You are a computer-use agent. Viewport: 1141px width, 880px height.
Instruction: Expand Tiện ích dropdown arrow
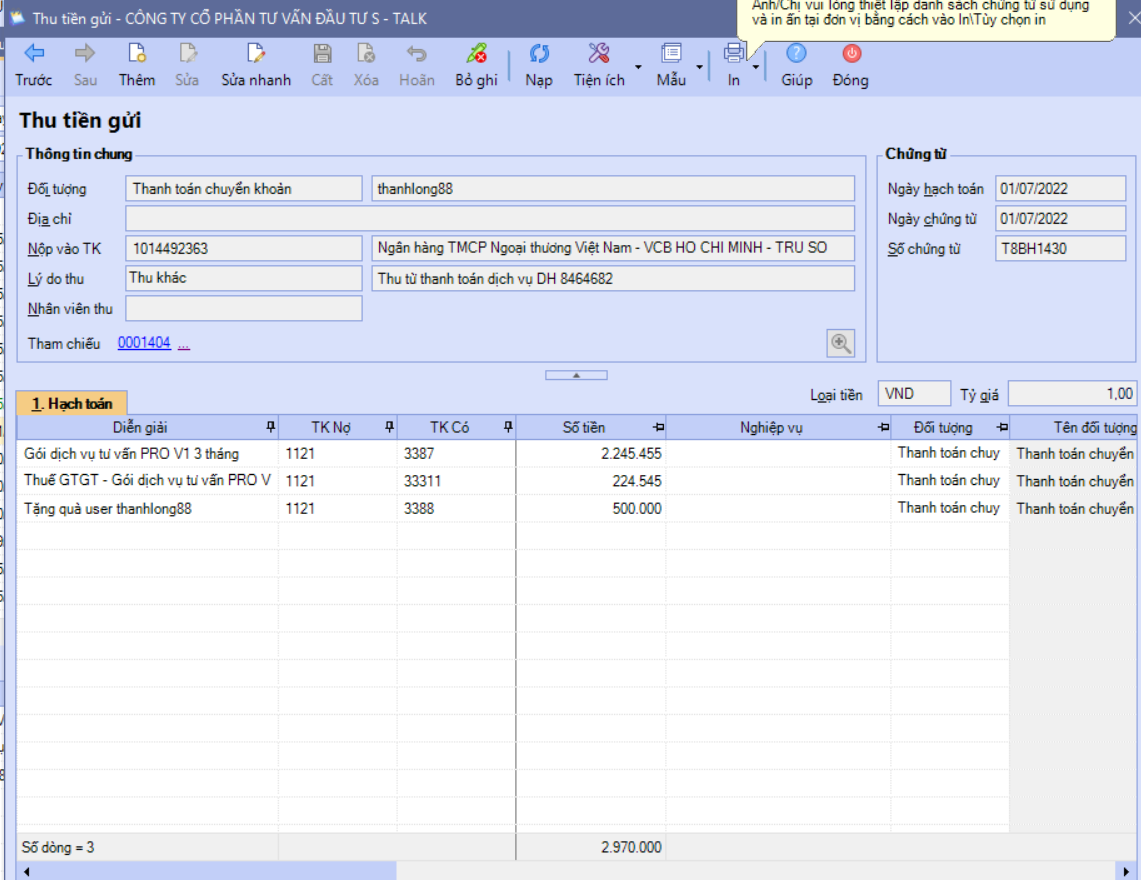[638, 67]
